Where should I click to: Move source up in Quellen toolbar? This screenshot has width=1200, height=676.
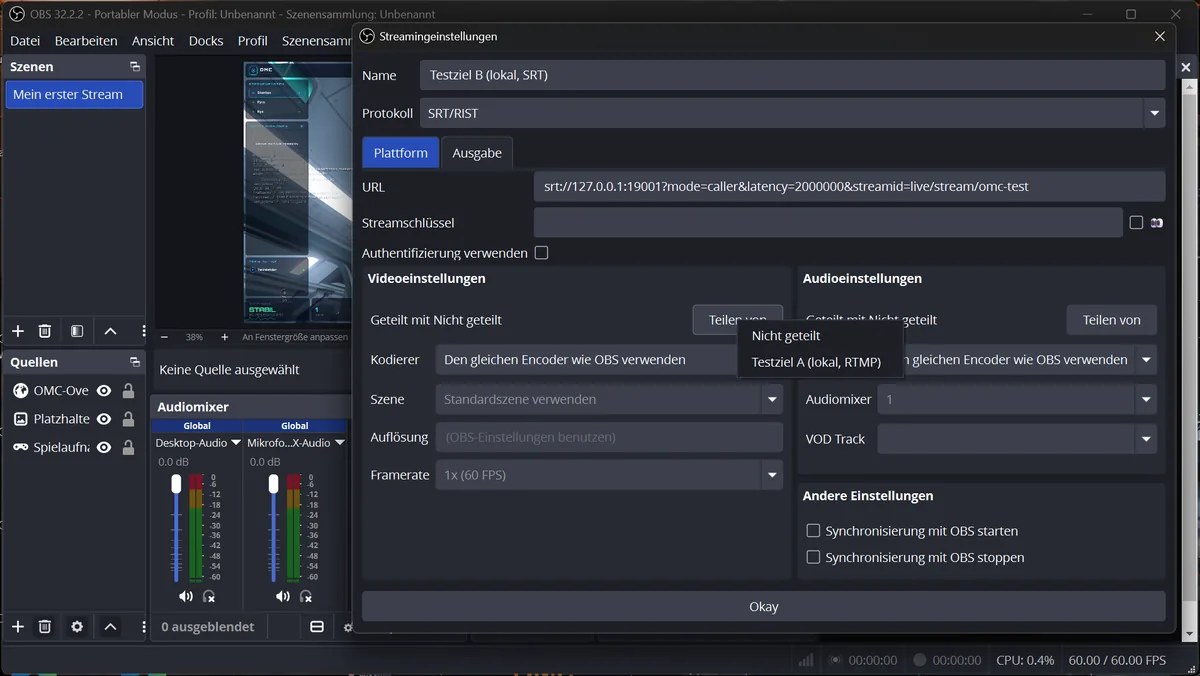pyautogui.click(x=110, y=626)
